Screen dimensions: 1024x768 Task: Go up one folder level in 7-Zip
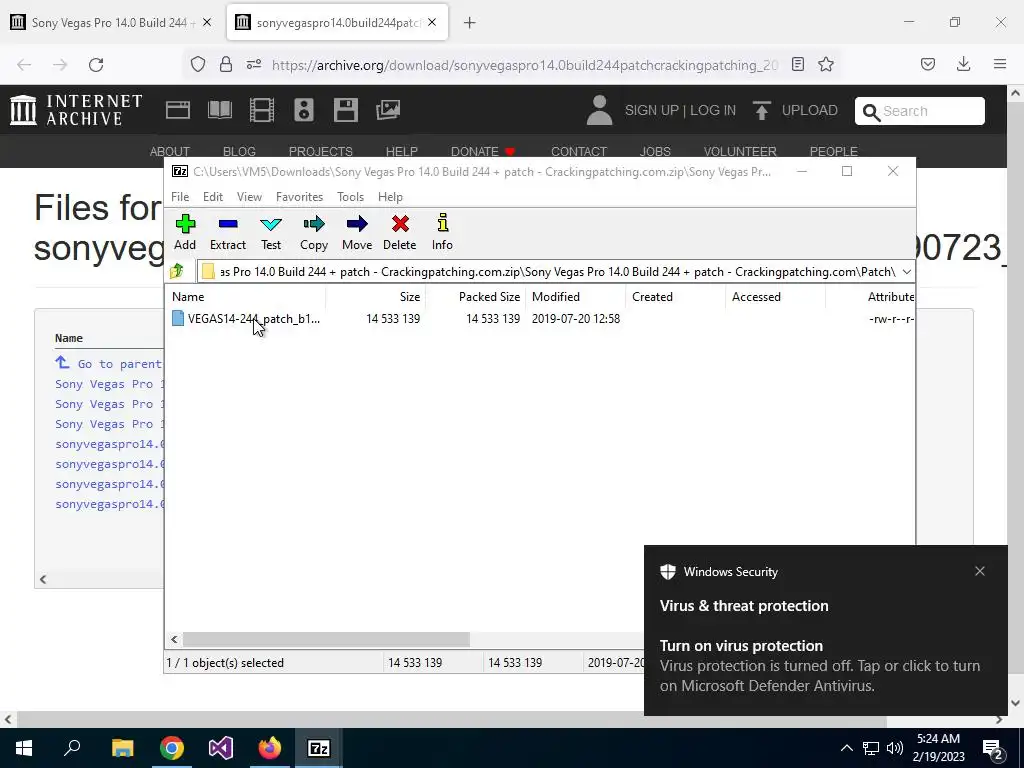[177, 271]
